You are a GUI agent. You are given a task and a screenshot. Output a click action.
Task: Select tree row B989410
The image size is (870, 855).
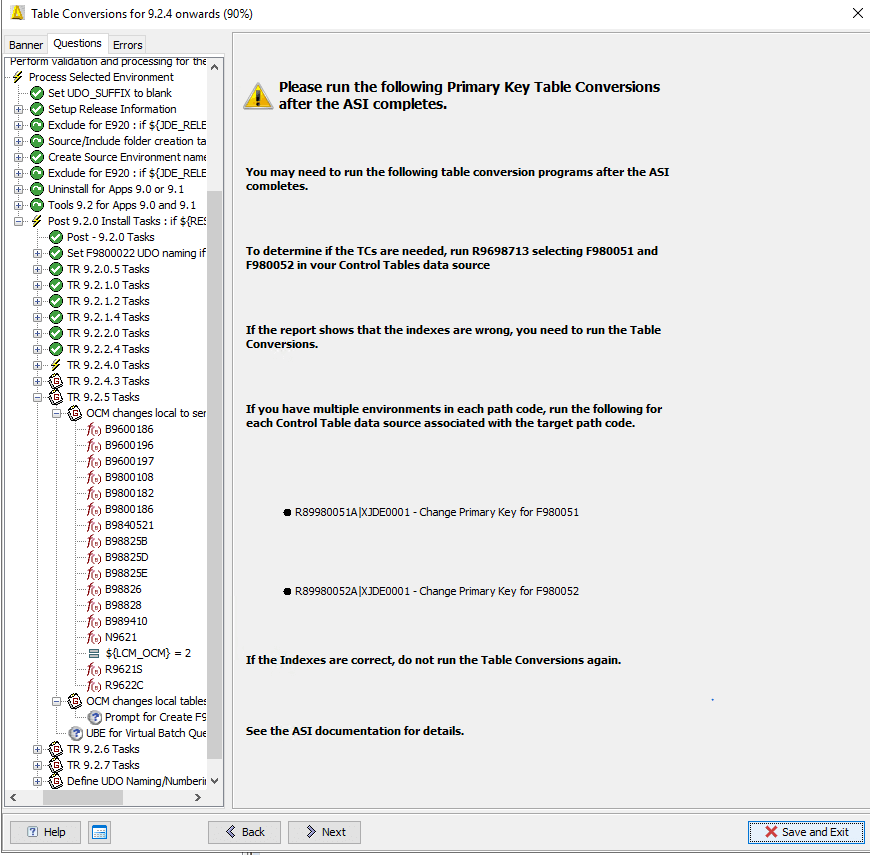[x=126, y=621]
